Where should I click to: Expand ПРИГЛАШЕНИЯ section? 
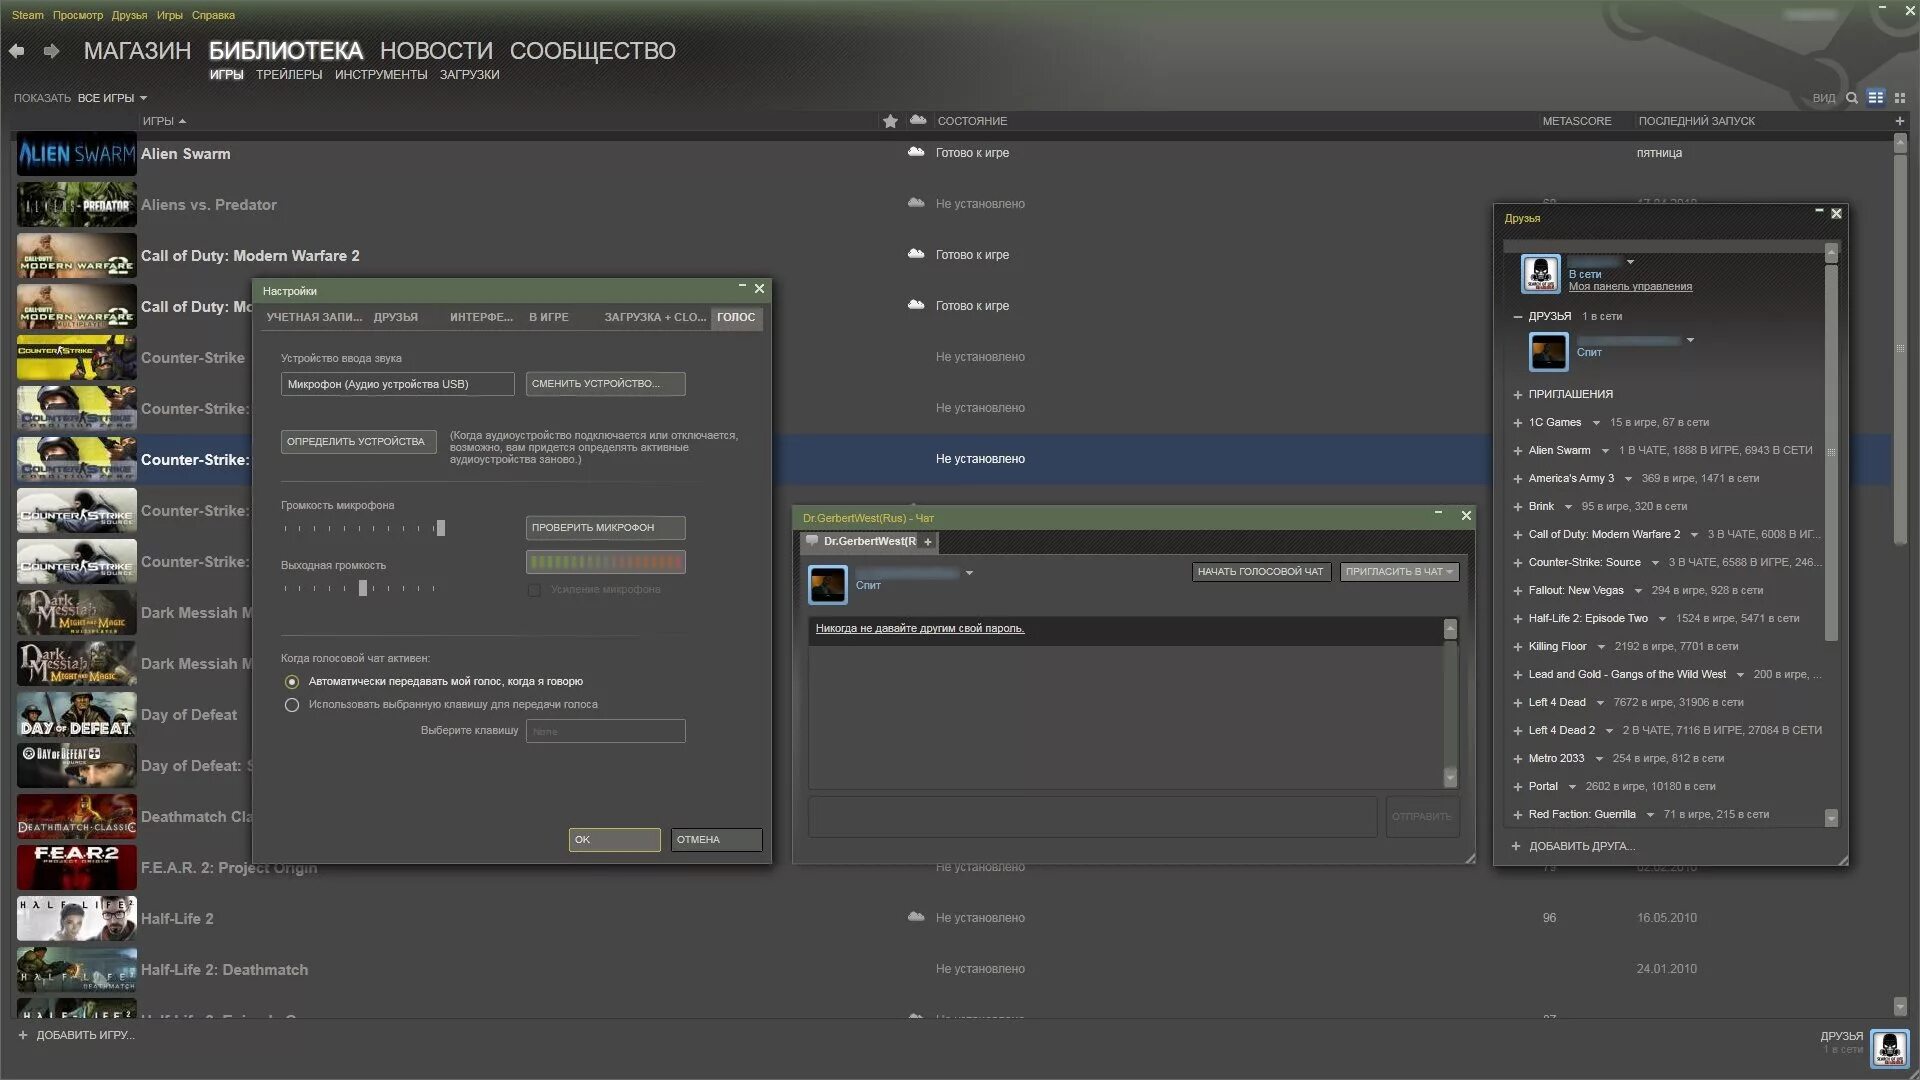(1517, 395)
